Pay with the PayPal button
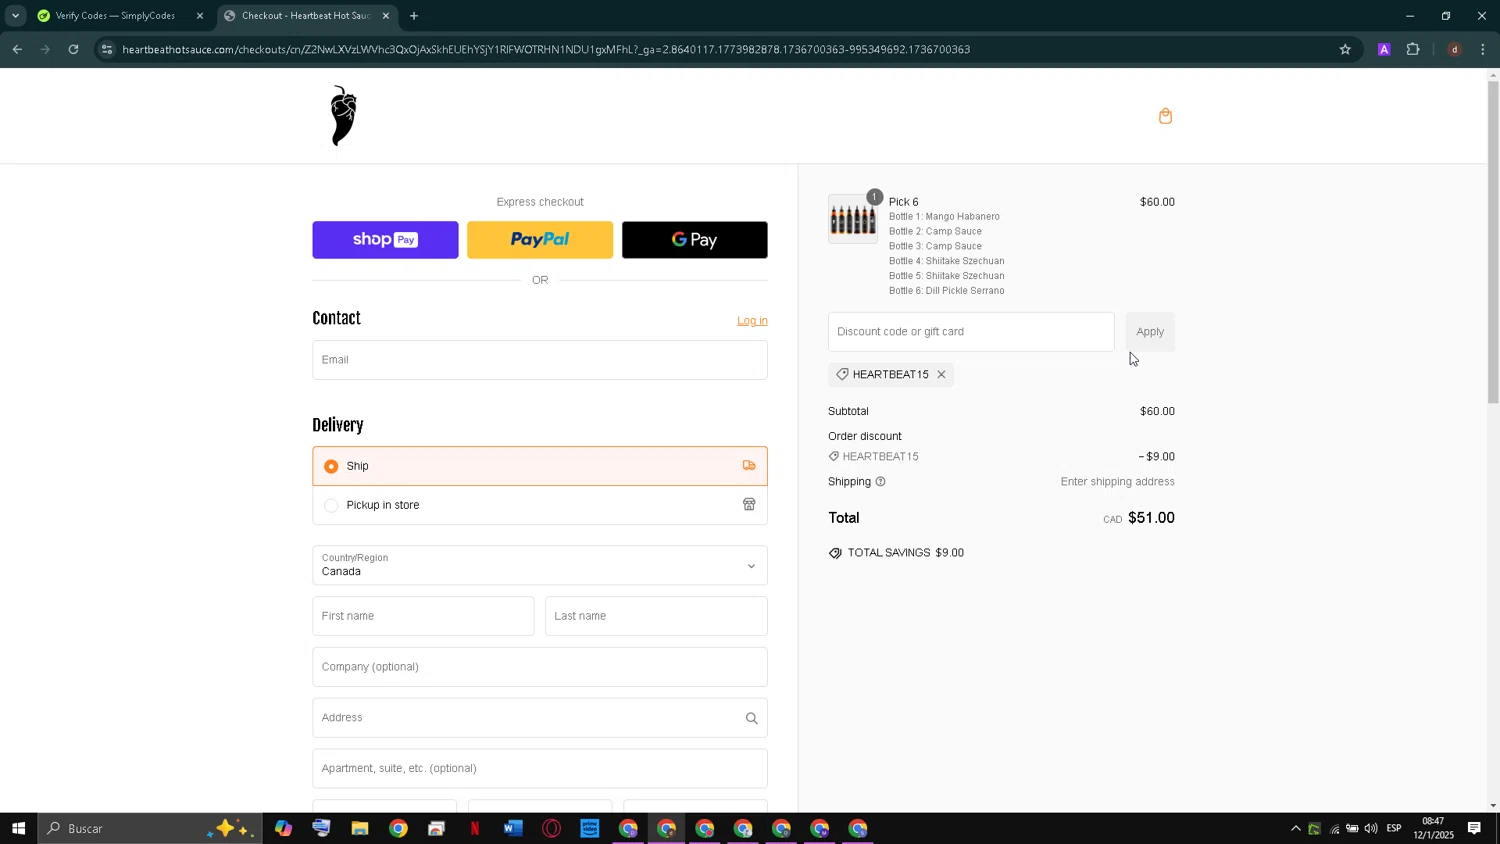Viewport: 1500px width, 844px height. pos(540,240)
